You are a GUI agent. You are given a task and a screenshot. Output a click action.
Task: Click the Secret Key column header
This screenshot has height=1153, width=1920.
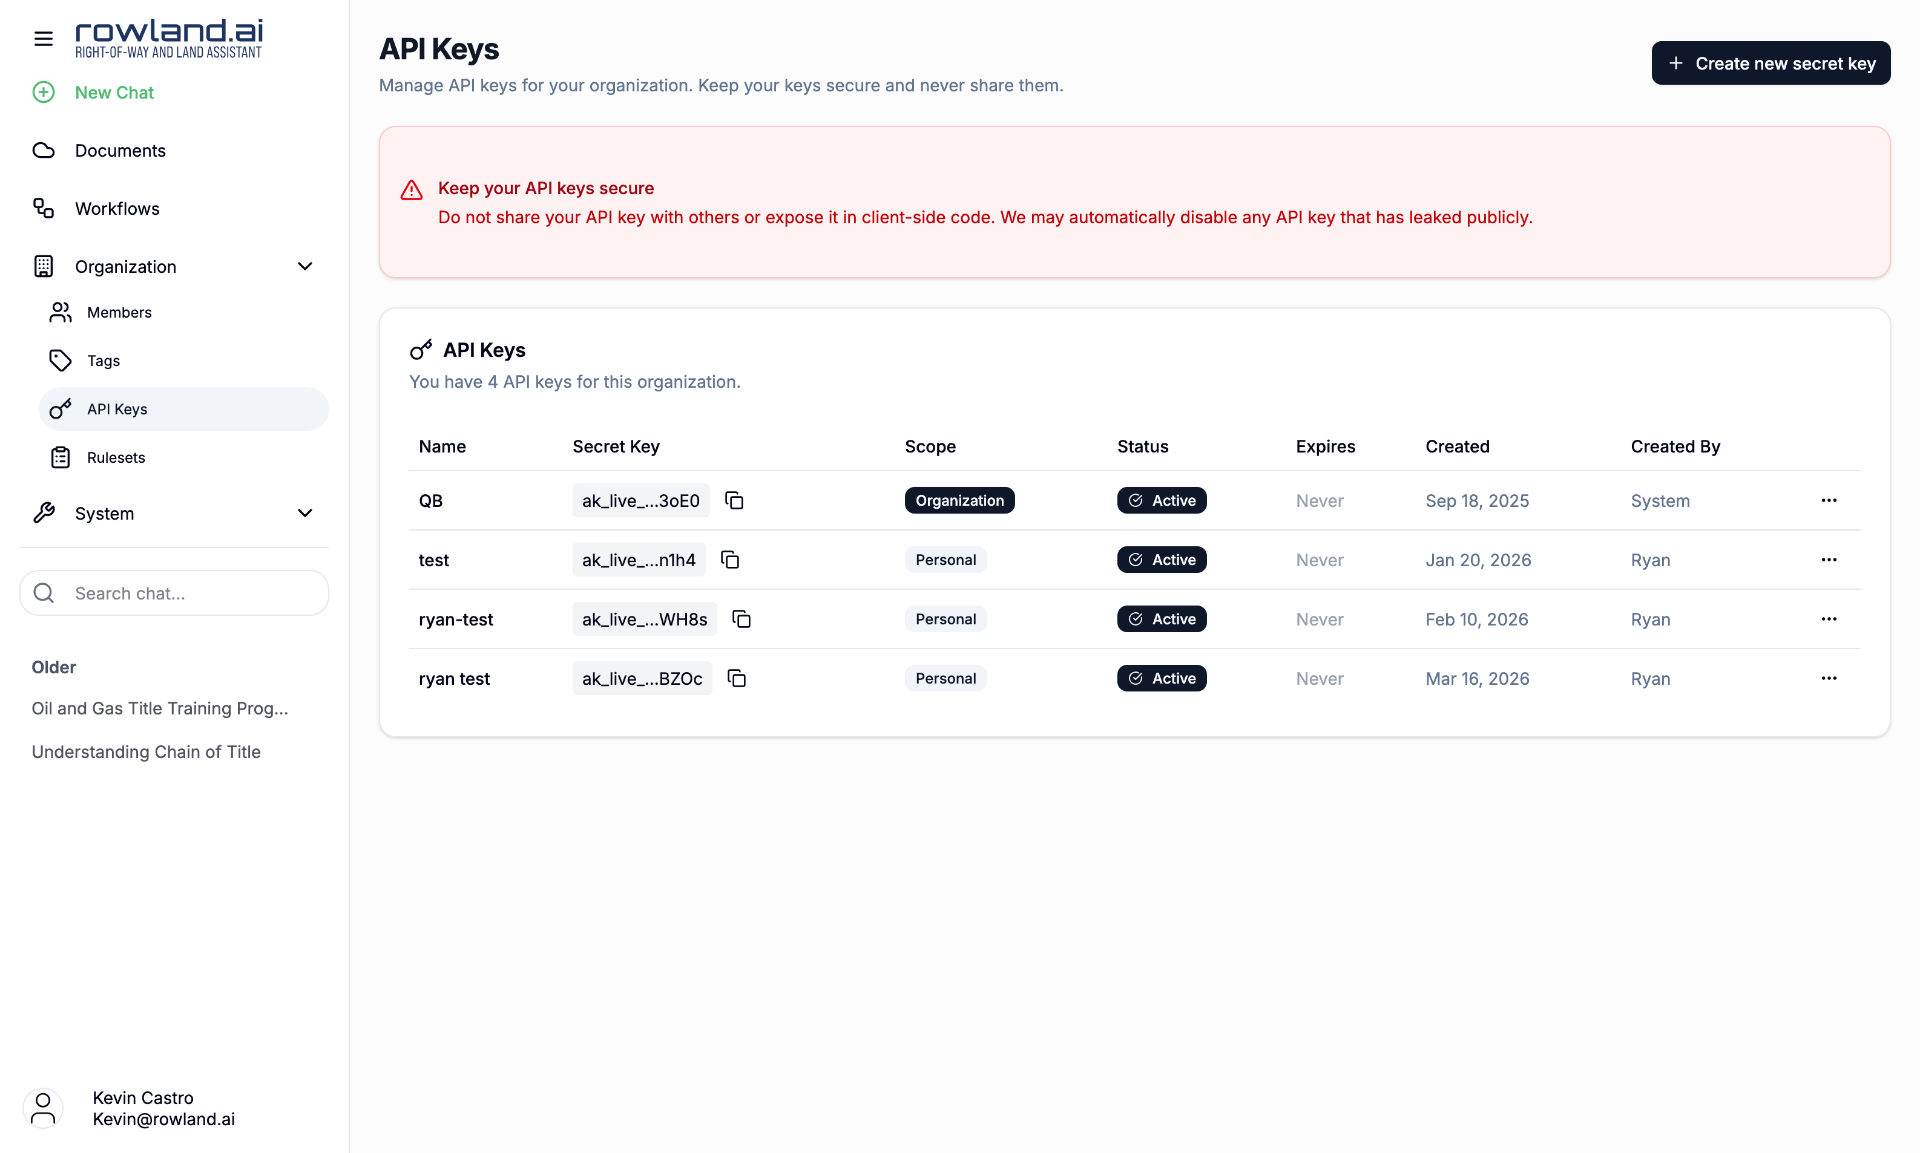[x=616, y=446]
